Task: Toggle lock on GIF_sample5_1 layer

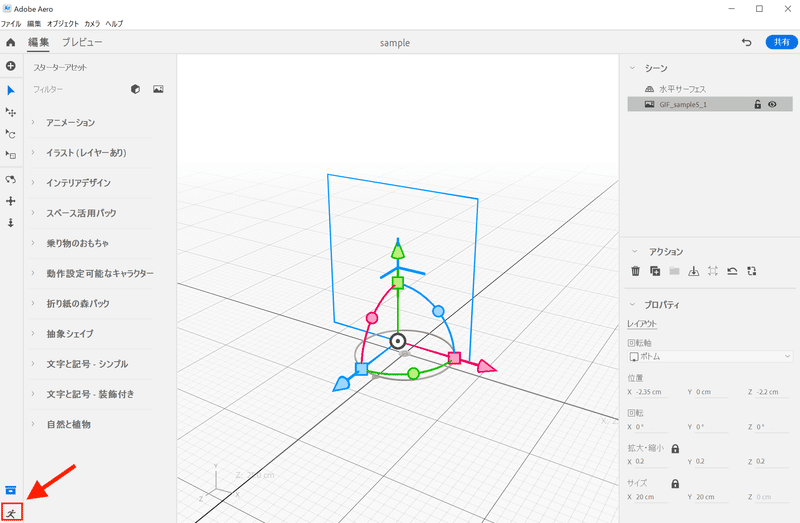Action: [x=758, y=104]
